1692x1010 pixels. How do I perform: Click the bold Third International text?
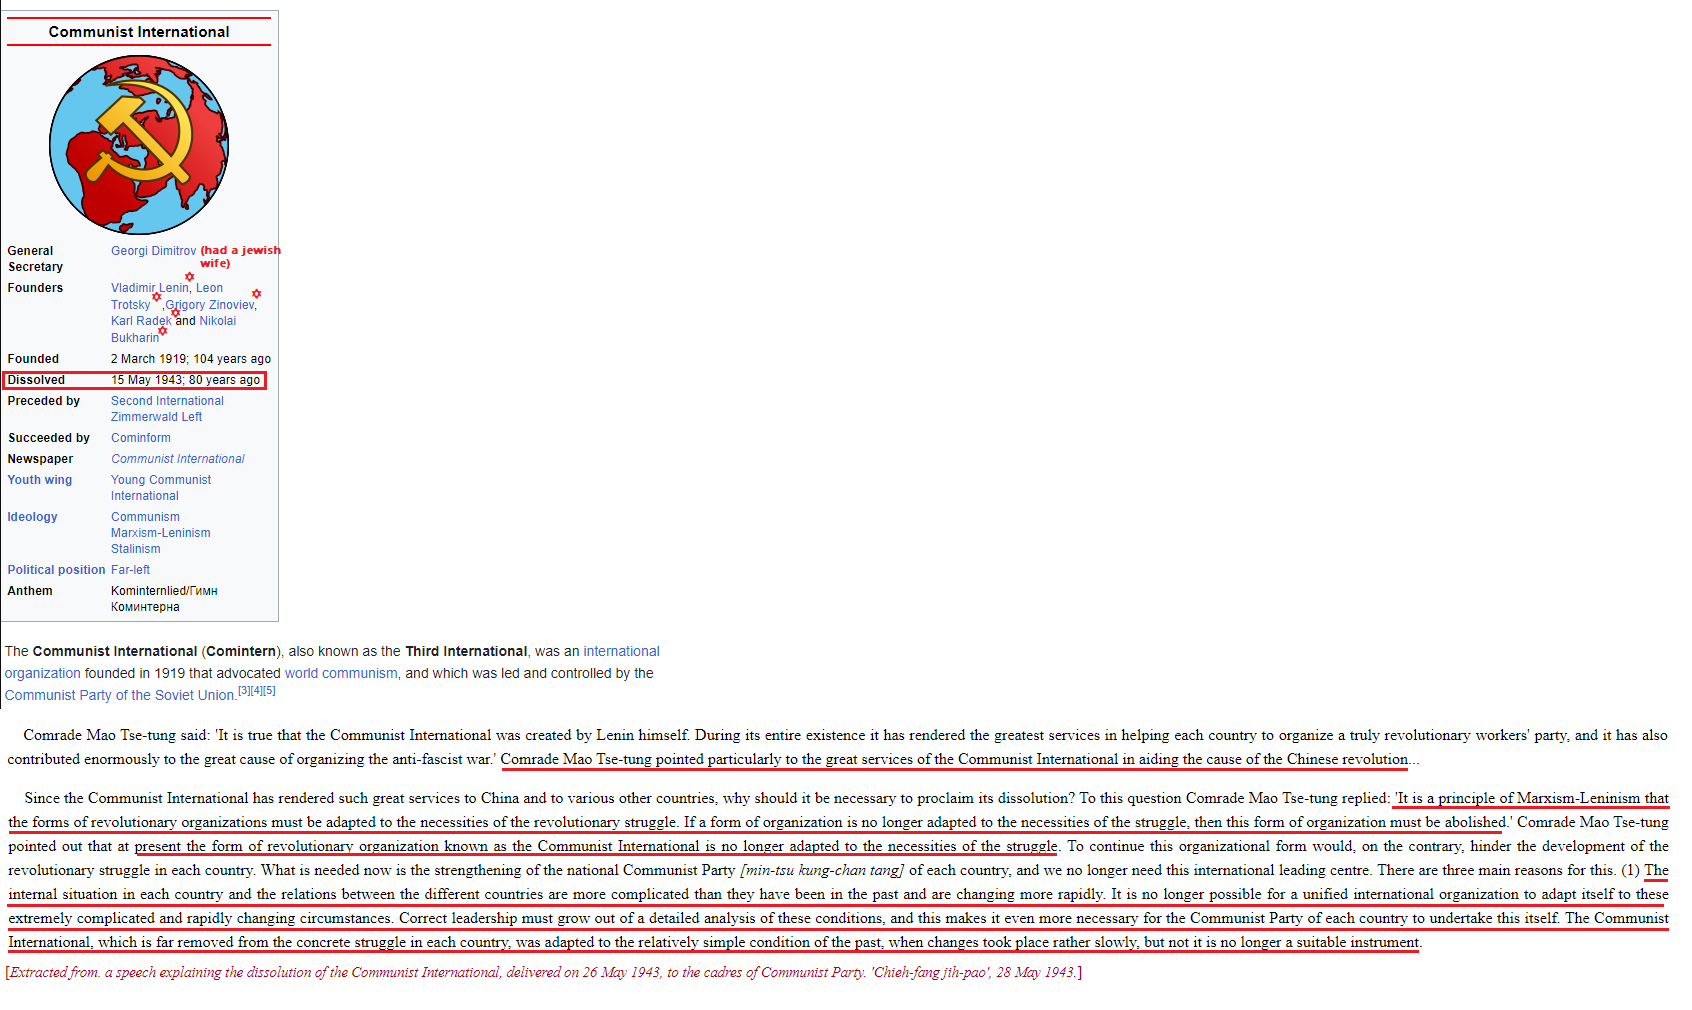[466, 652]
